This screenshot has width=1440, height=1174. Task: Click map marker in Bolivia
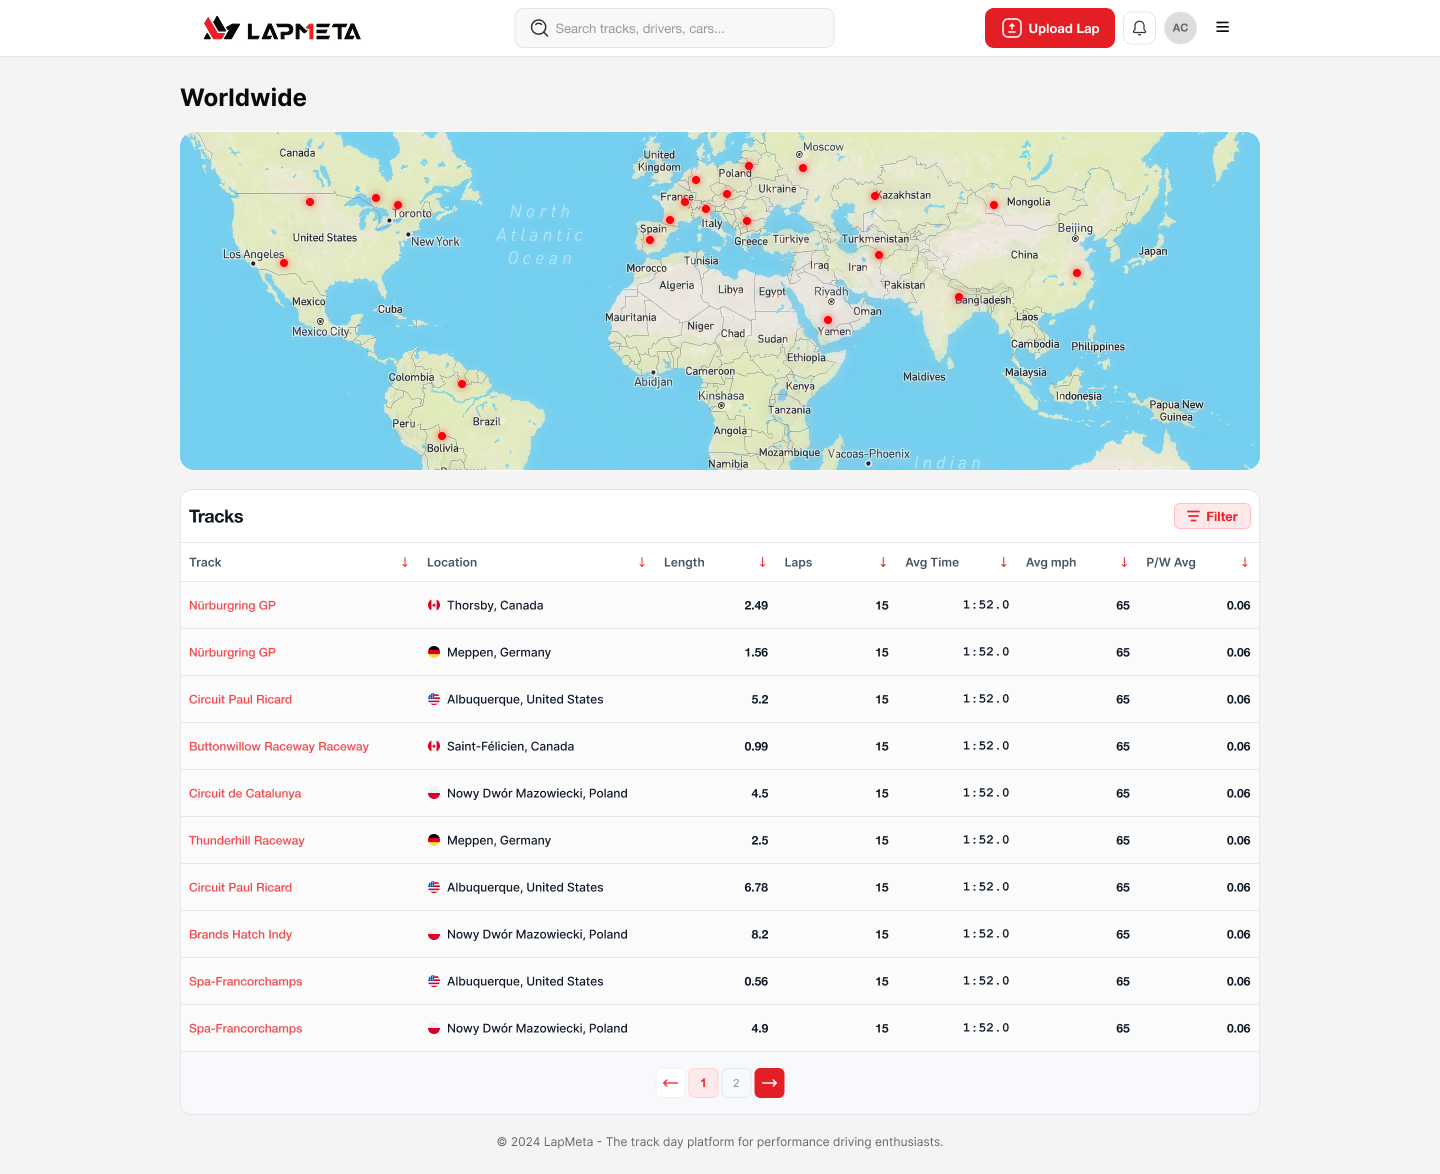[442, 436]
